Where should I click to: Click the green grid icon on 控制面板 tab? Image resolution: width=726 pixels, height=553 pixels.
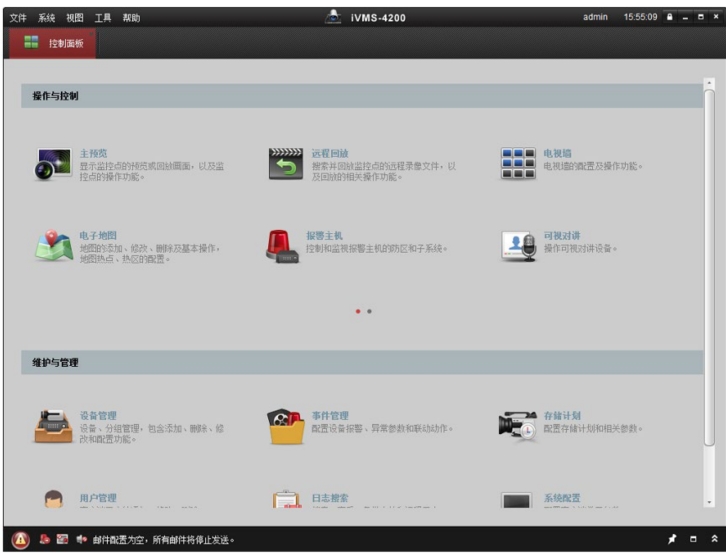click(31, 42)
